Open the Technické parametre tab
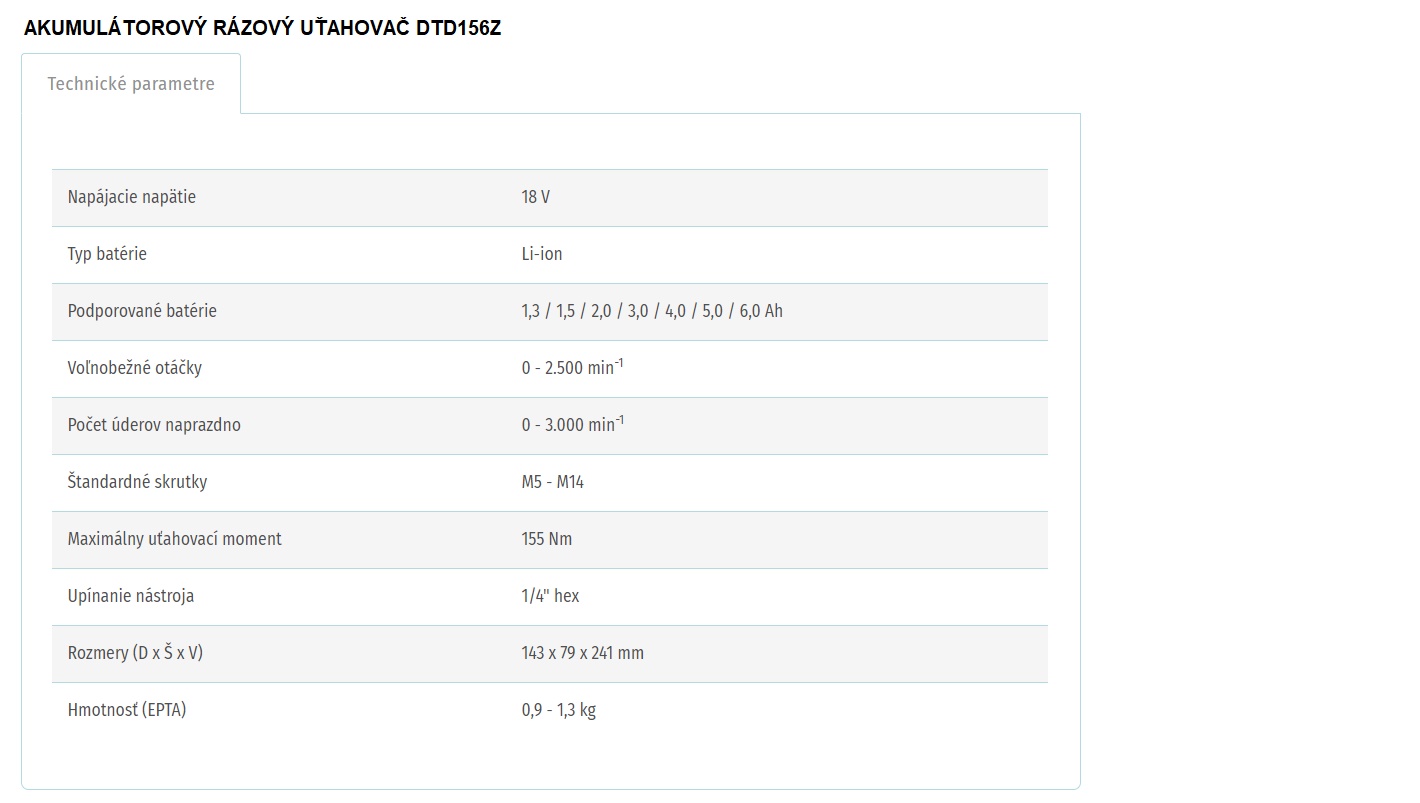Viewport: 1420px width, 803px height. click(131, 84)
